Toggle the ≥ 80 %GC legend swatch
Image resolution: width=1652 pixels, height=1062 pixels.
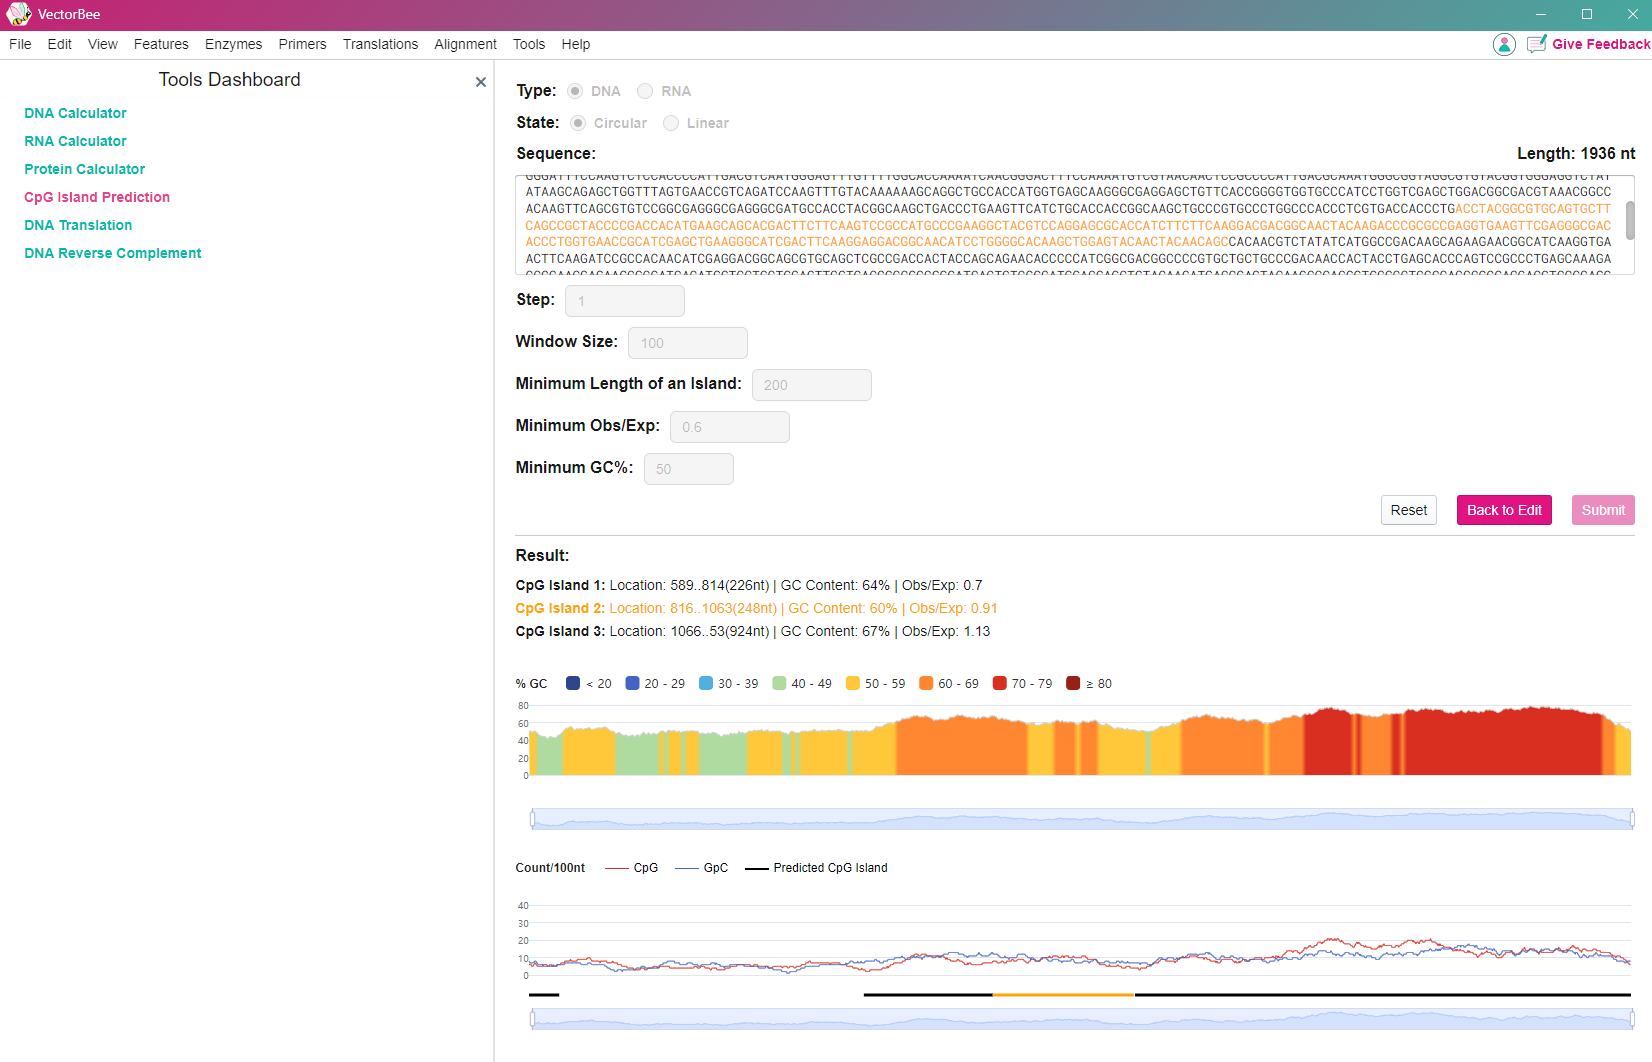point(1073,683)
